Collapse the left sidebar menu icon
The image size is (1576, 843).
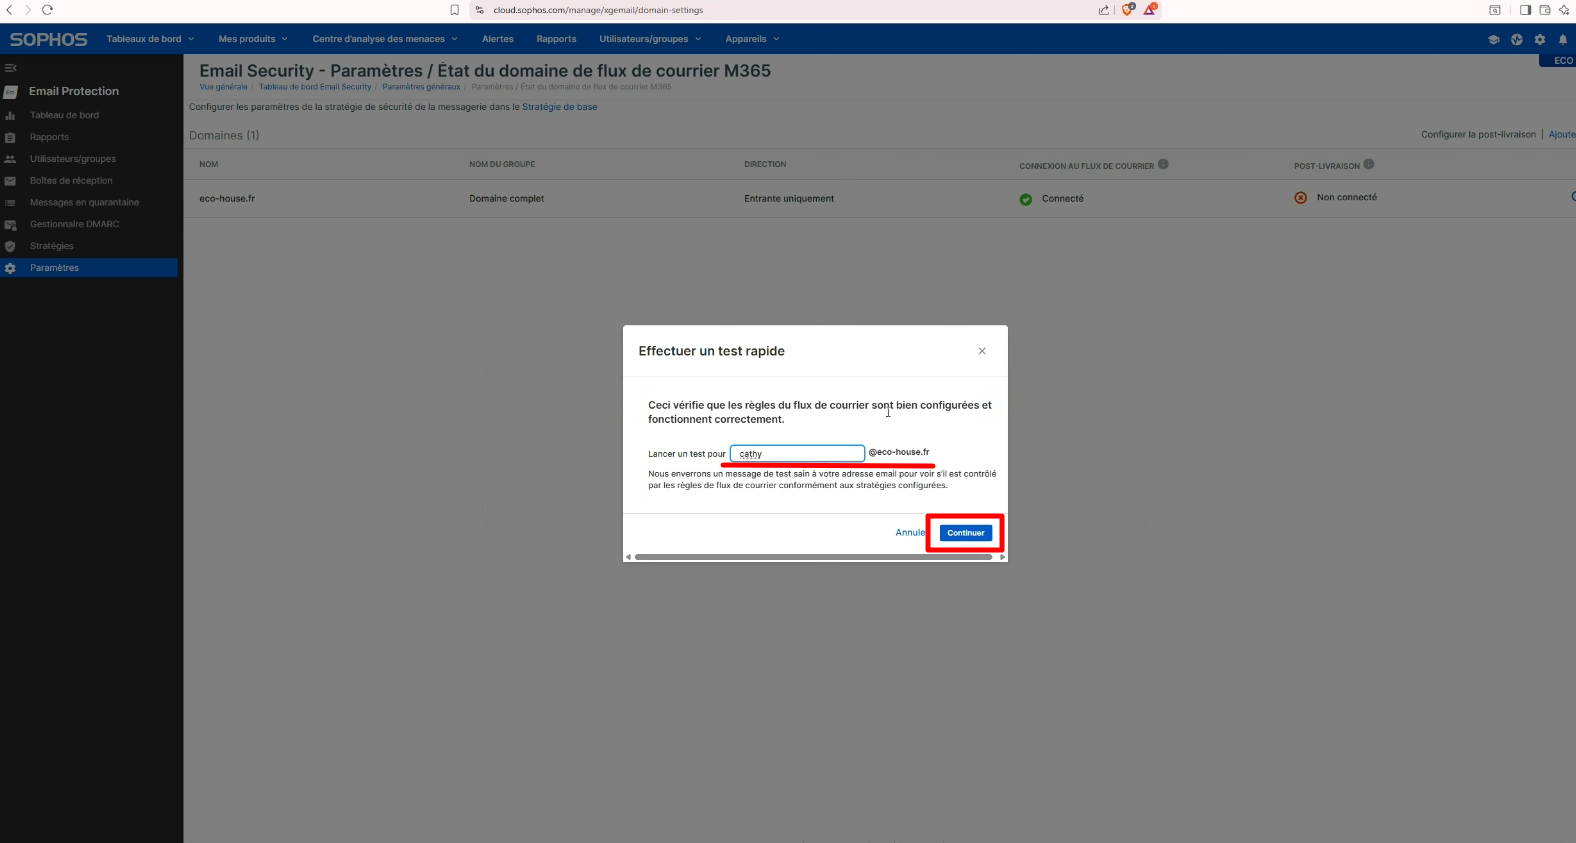(x=11, y=68)
